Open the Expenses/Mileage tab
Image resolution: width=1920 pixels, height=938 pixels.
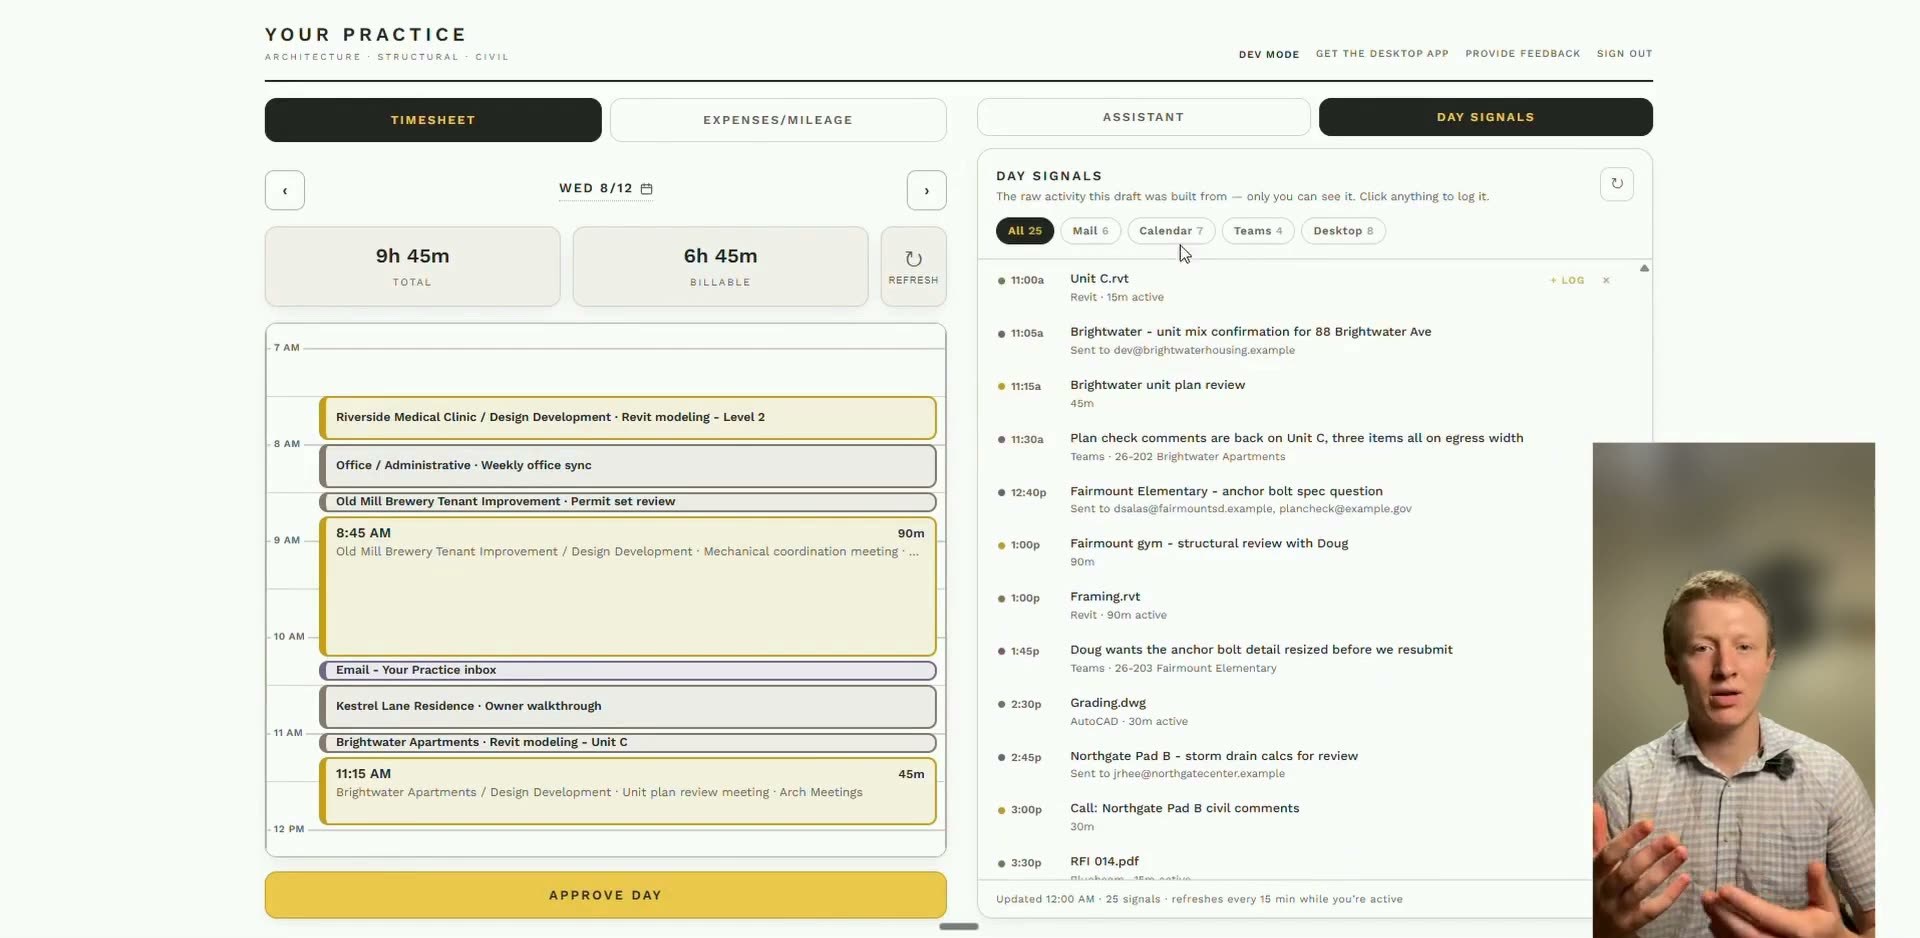778,120
